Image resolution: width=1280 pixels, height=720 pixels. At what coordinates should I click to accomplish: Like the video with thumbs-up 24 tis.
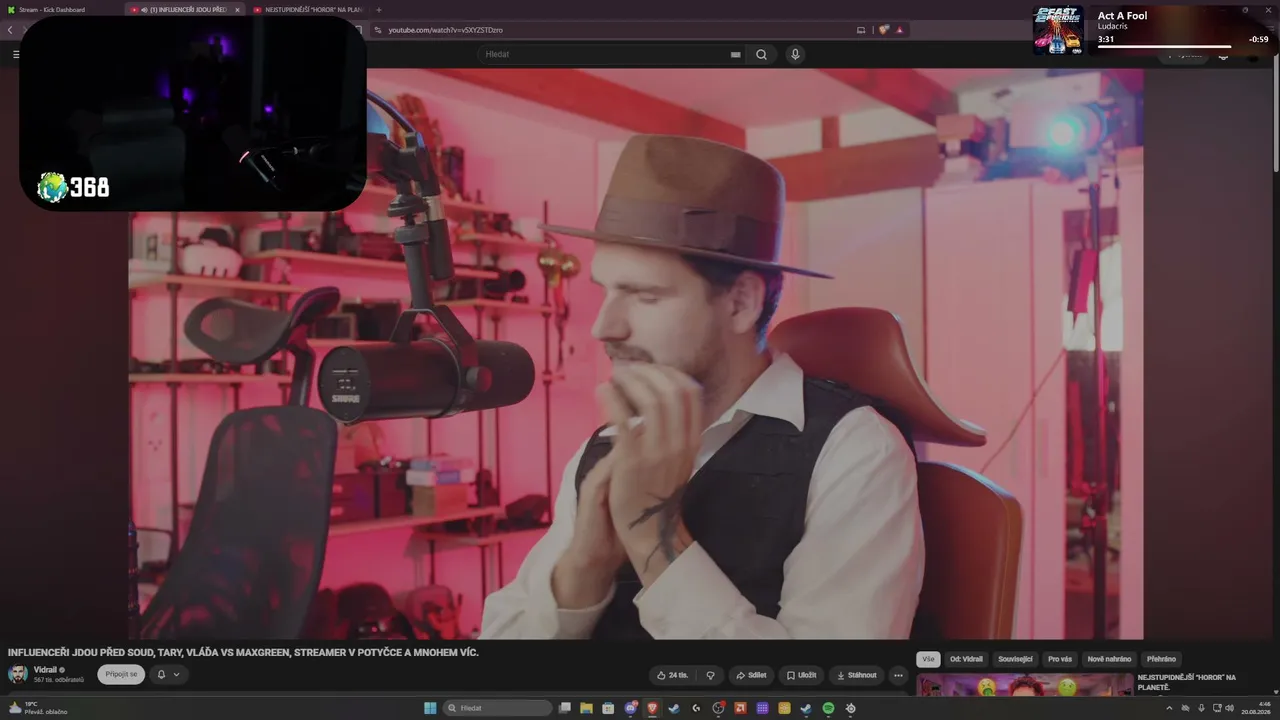pyautogui.click(x=672, y=675)
